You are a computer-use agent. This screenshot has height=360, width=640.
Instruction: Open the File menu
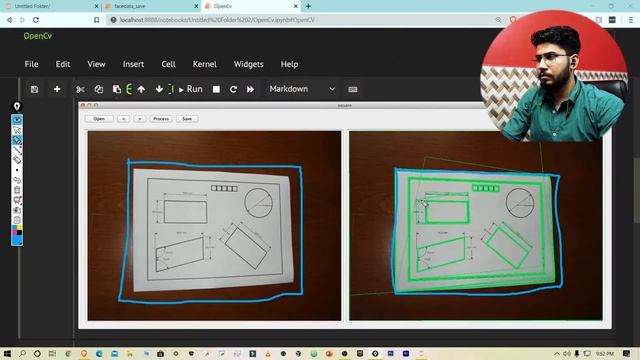(31, 64)
